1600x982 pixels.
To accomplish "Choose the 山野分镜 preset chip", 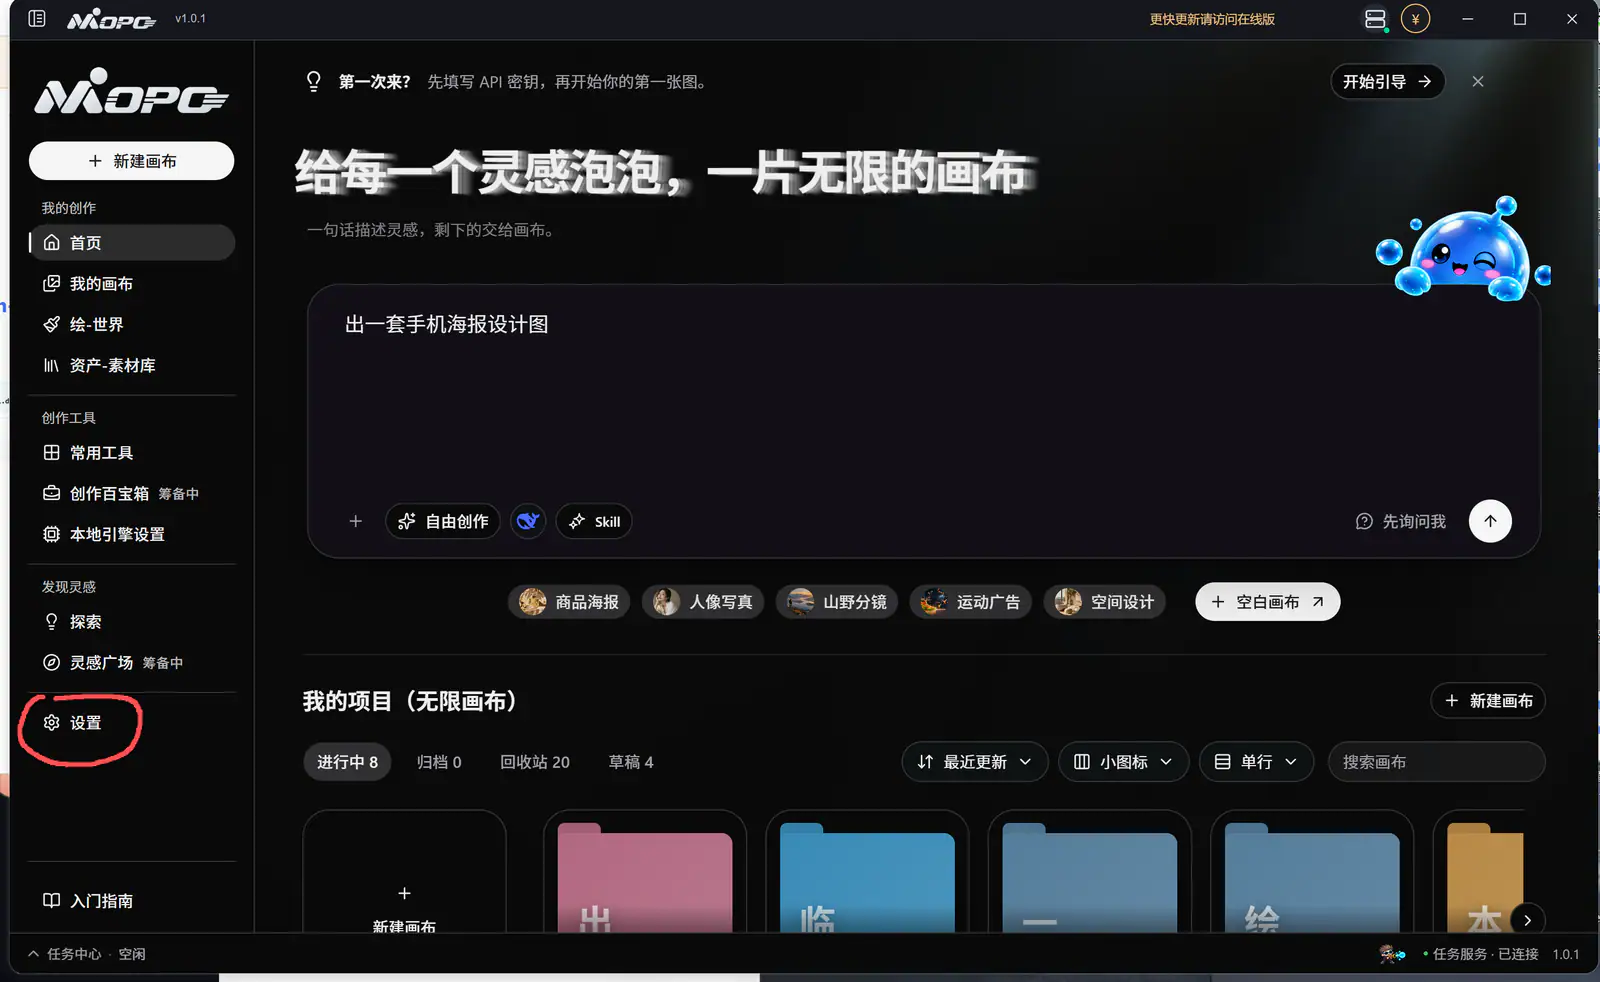I will [837, 601].
